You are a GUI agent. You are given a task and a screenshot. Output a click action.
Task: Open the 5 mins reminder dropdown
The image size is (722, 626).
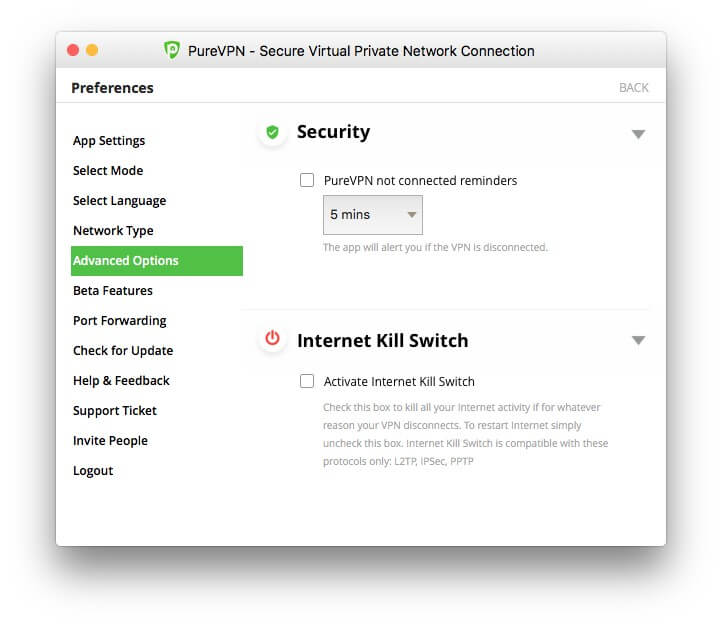373,215
